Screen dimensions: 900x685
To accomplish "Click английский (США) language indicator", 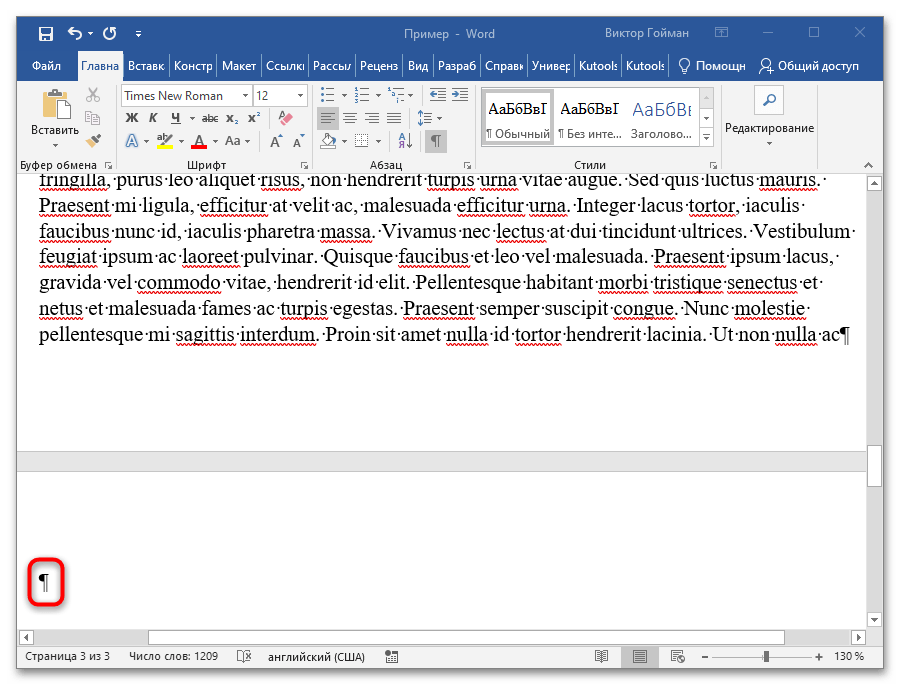I will (x=316, y=656).
